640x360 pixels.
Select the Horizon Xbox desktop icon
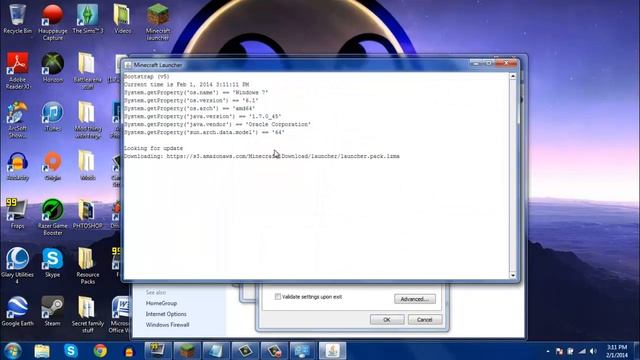pyautogui.click(x=53, y=68)
